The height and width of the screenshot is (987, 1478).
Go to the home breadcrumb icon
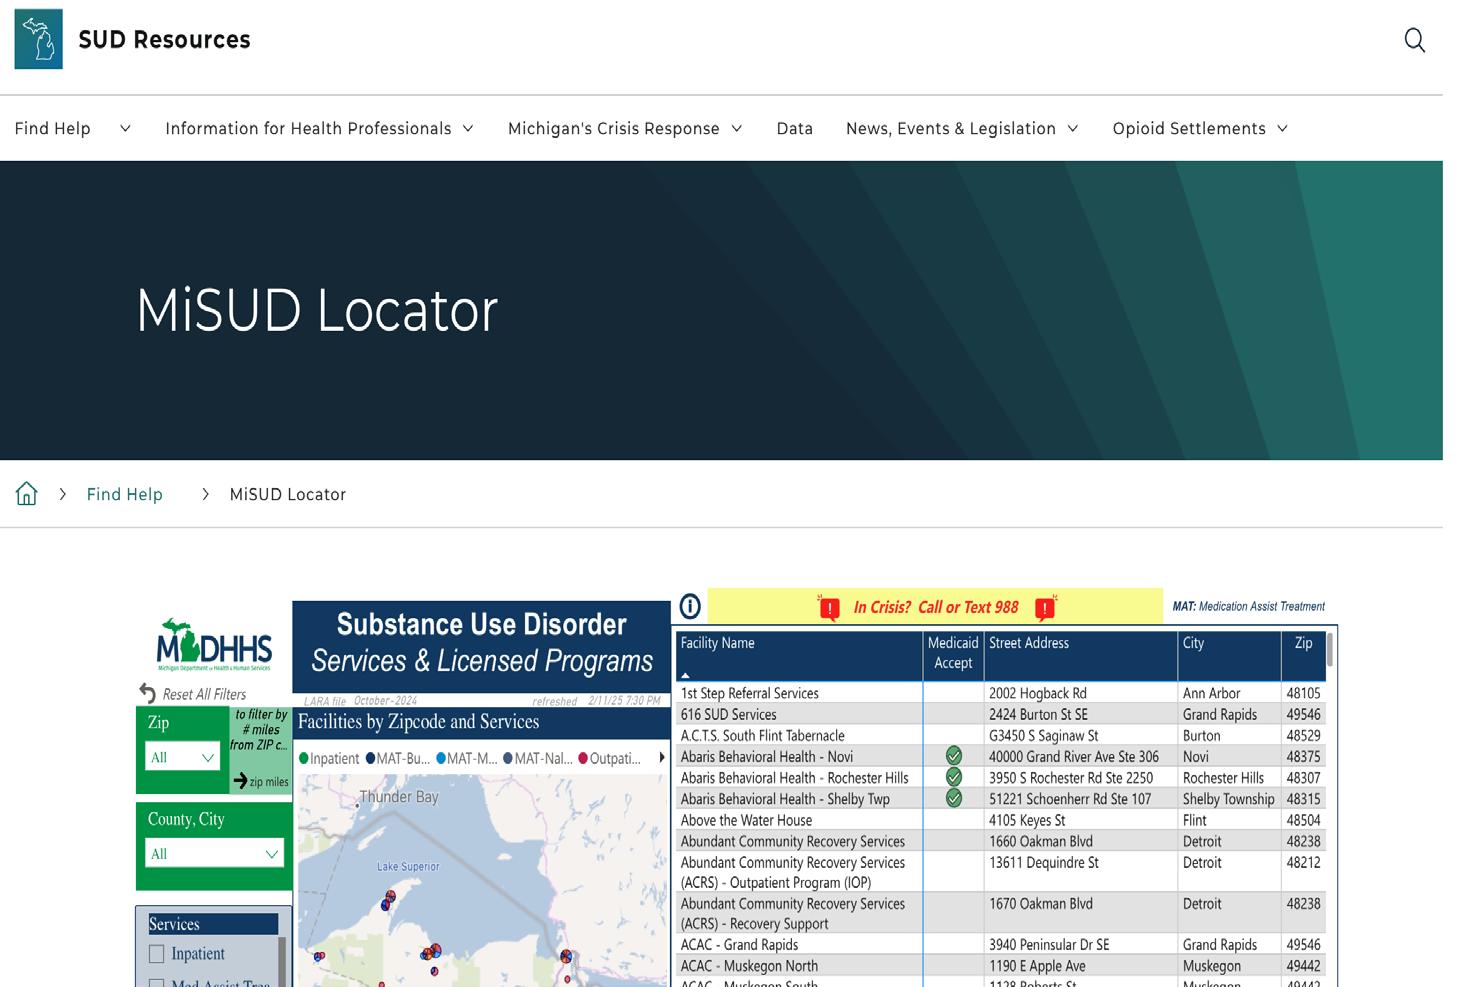26,493
